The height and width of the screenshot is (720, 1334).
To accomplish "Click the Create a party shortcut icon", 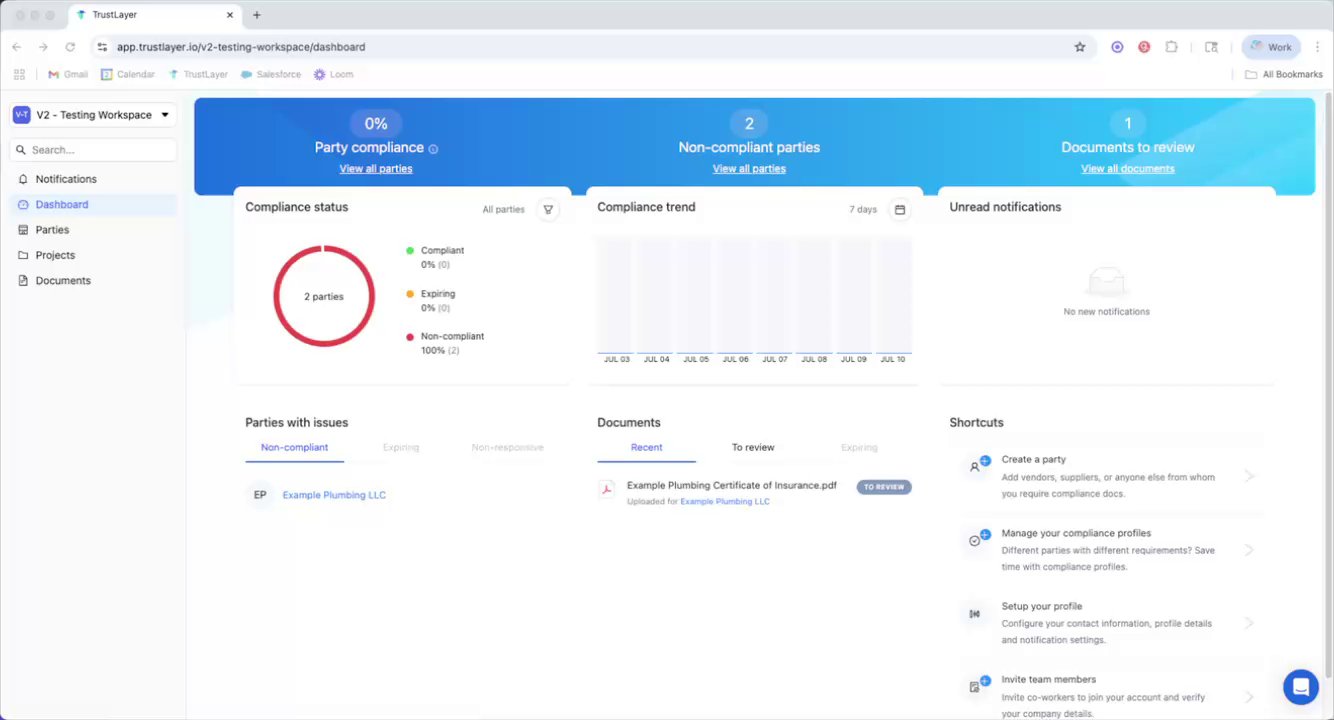I will (x=978, y=466).
